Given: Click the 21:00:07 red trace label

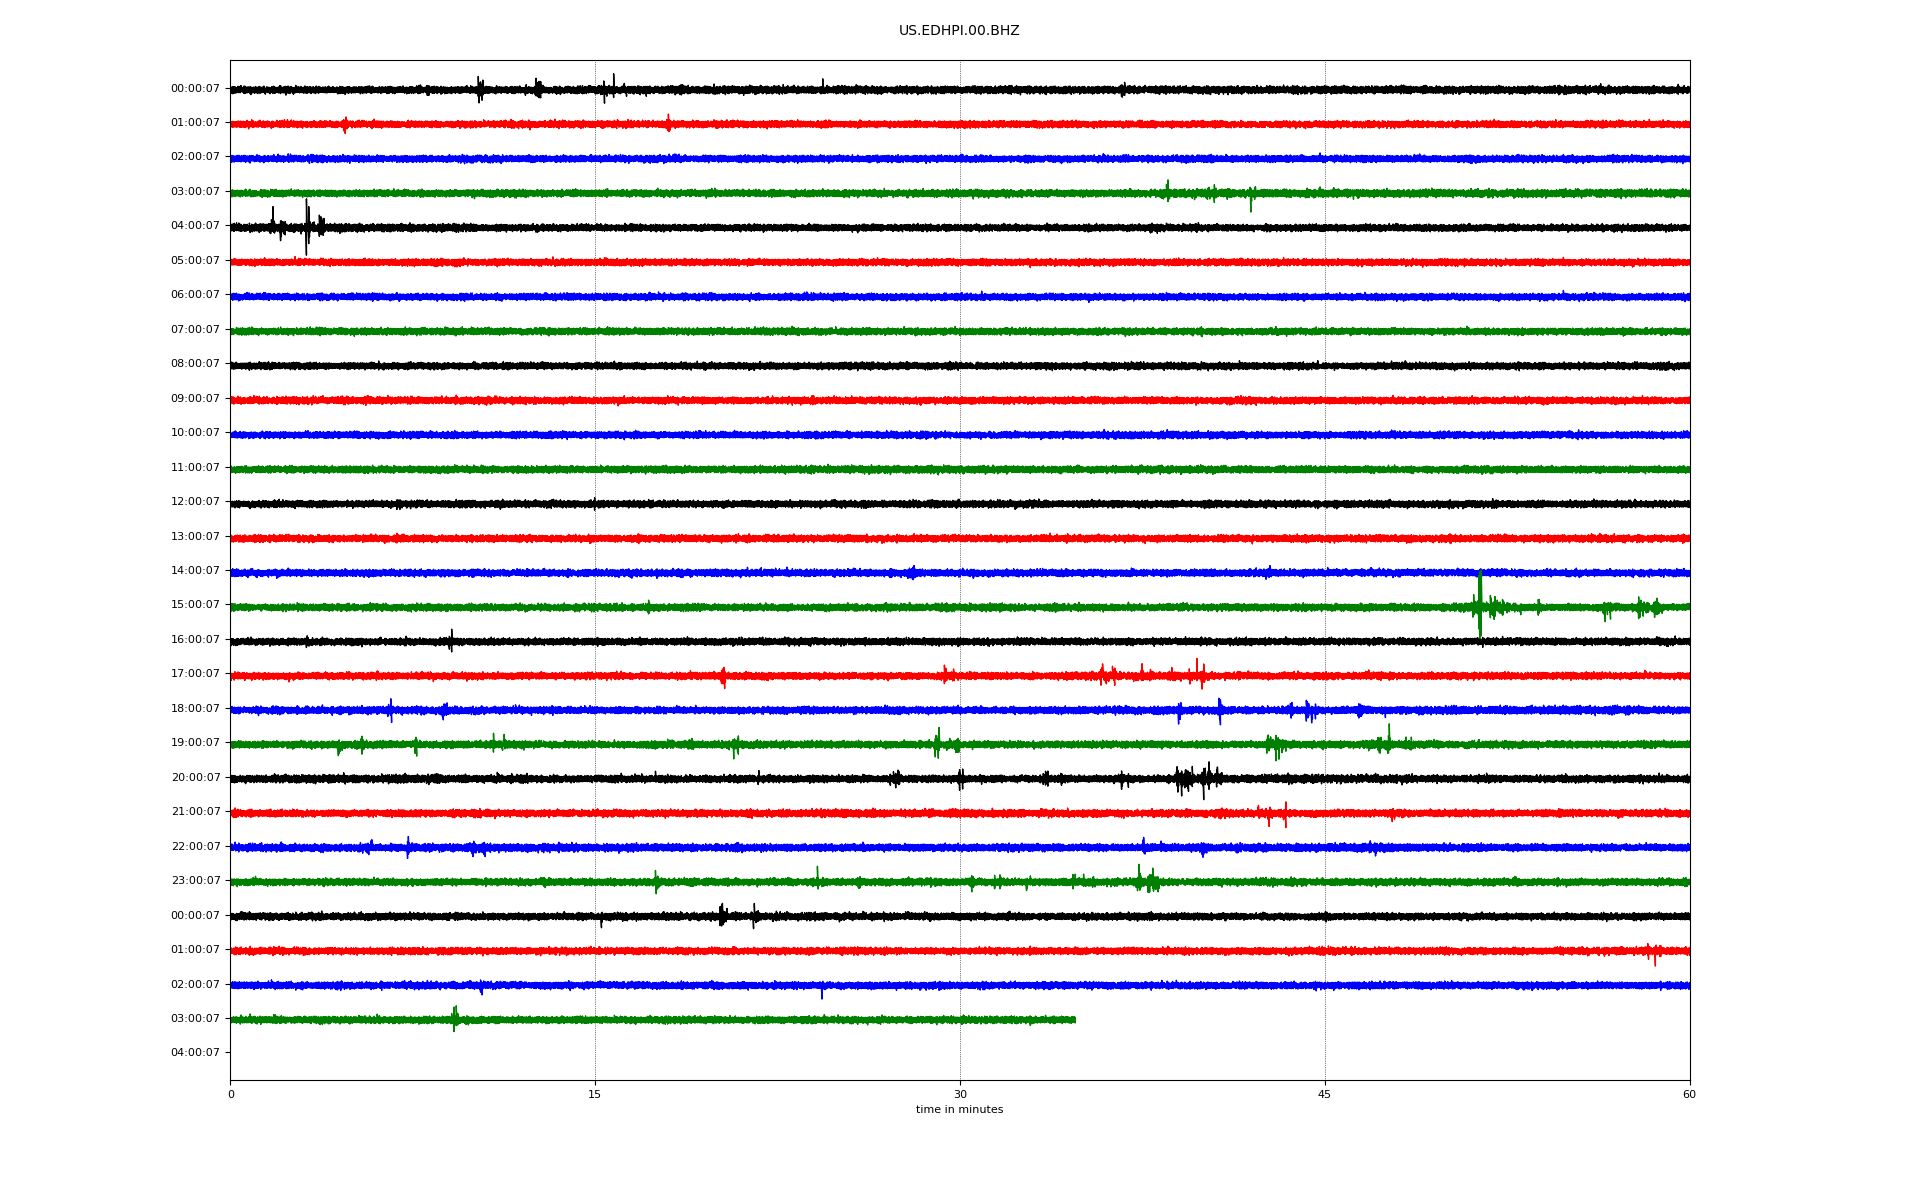Looking at the screenshot, I should tap(195, 812).
